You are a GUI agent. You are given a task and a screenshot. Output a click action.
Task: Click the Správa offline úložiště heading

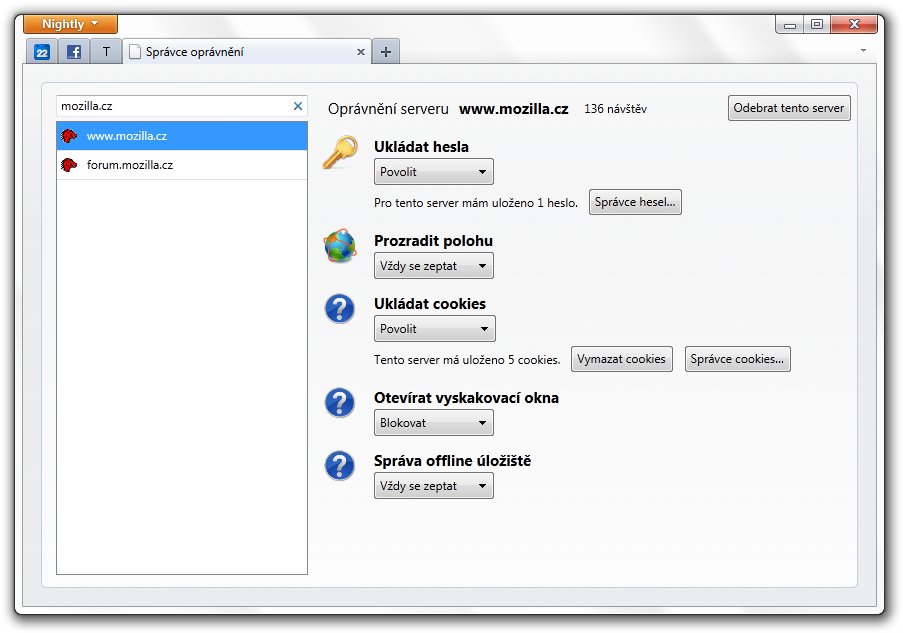[452, 461]
